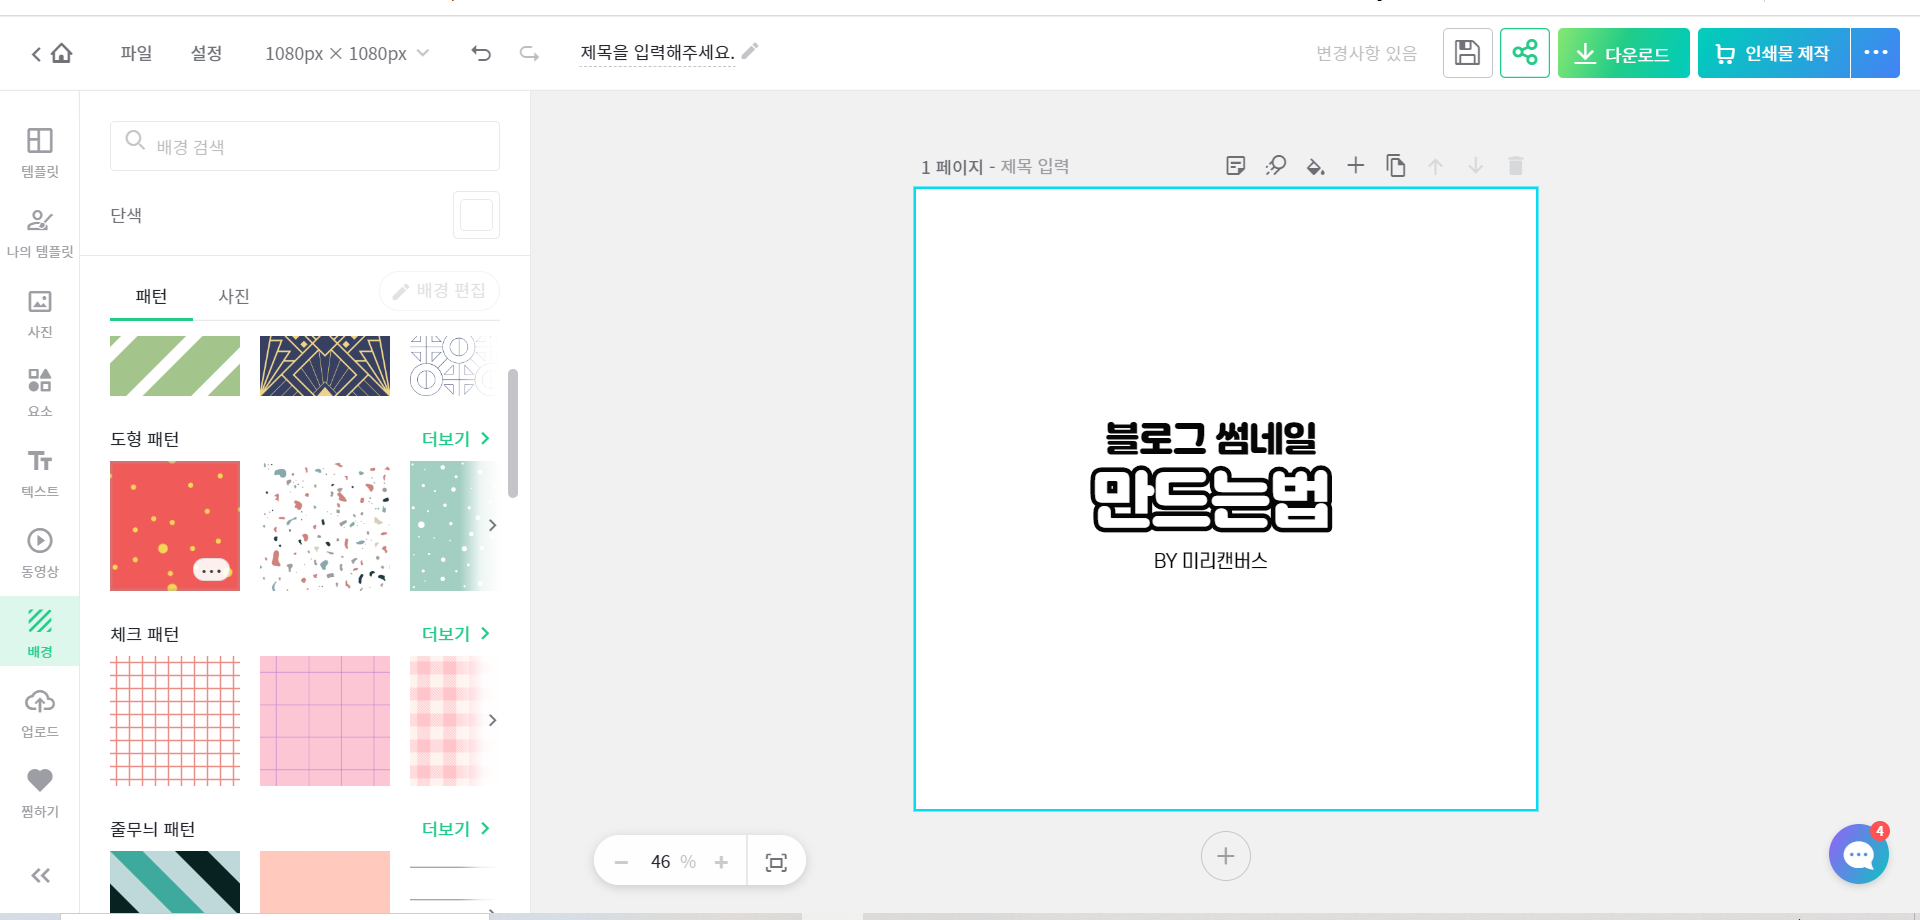Expand 도형 패턴 with 더보기

[456, 438]
